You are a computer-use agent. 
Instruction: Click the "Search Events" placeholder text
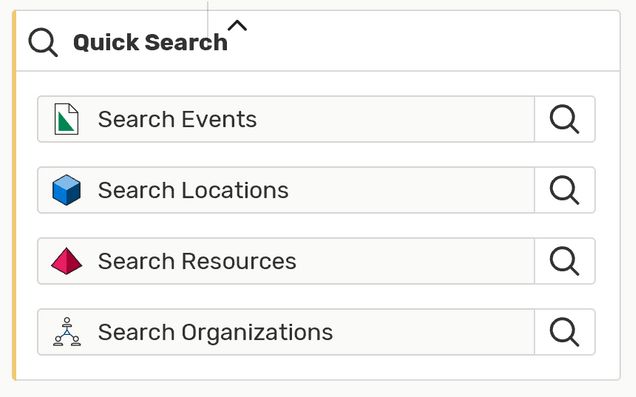[177, 119]
